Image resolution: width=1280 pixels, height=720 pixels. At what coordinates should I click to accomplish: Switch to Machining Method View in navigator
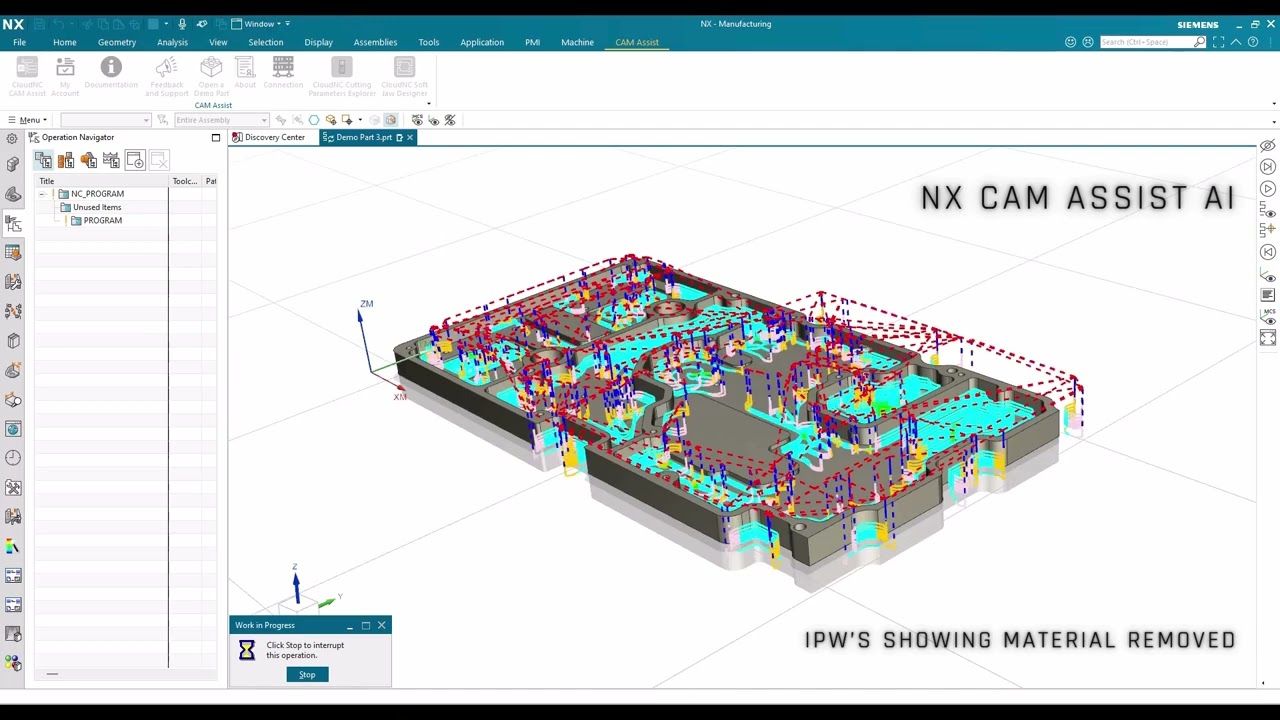[111, 160]
